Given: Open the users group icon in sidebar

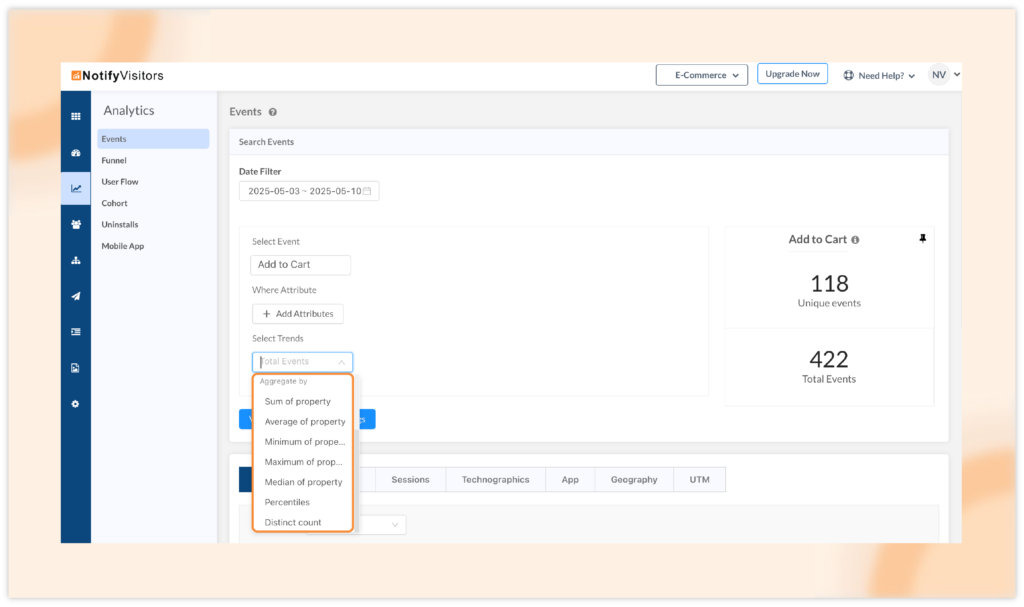Looking at the screenshot, I should pyautogui.click(x=76, y=224).
